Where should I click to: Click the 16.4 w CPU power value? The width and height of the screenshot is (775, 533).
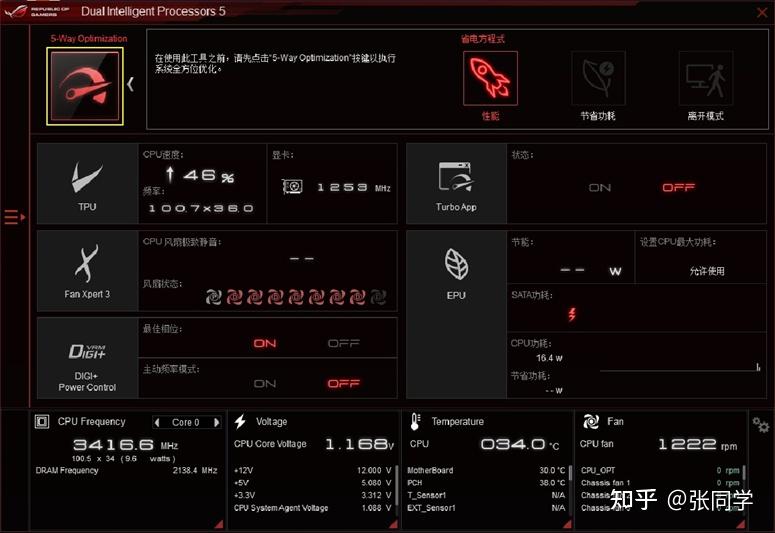point(549,358)
